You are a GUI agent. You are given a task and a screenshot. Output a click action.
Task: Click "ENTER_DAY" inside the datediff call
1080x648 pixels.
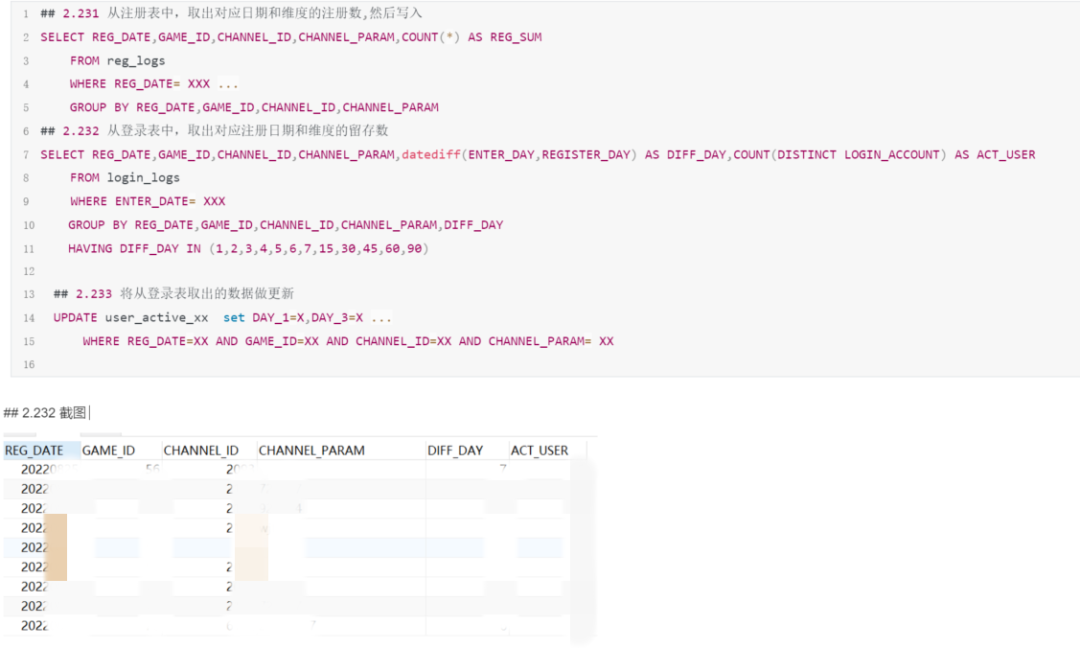[x=501, y=154]
